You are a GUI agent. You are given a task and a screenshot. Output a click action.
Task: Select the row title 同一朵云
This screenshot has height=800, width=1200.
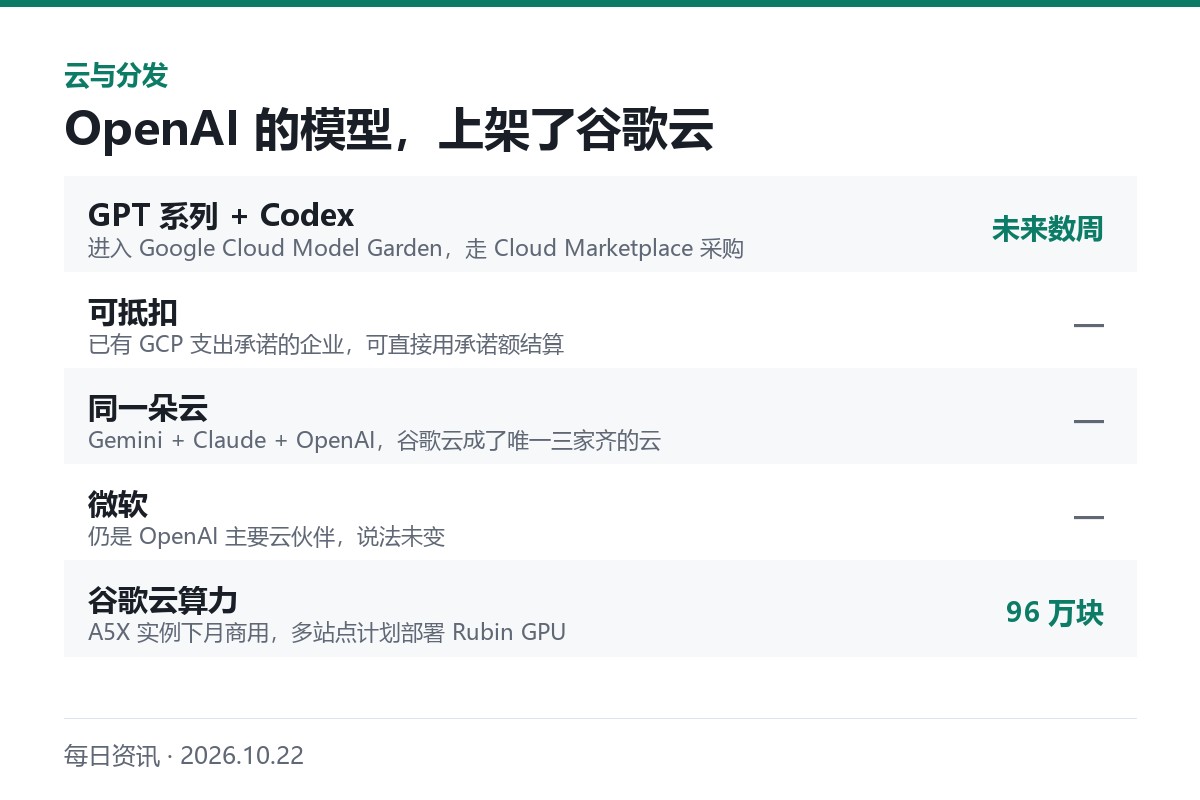(x=148, y=408)
